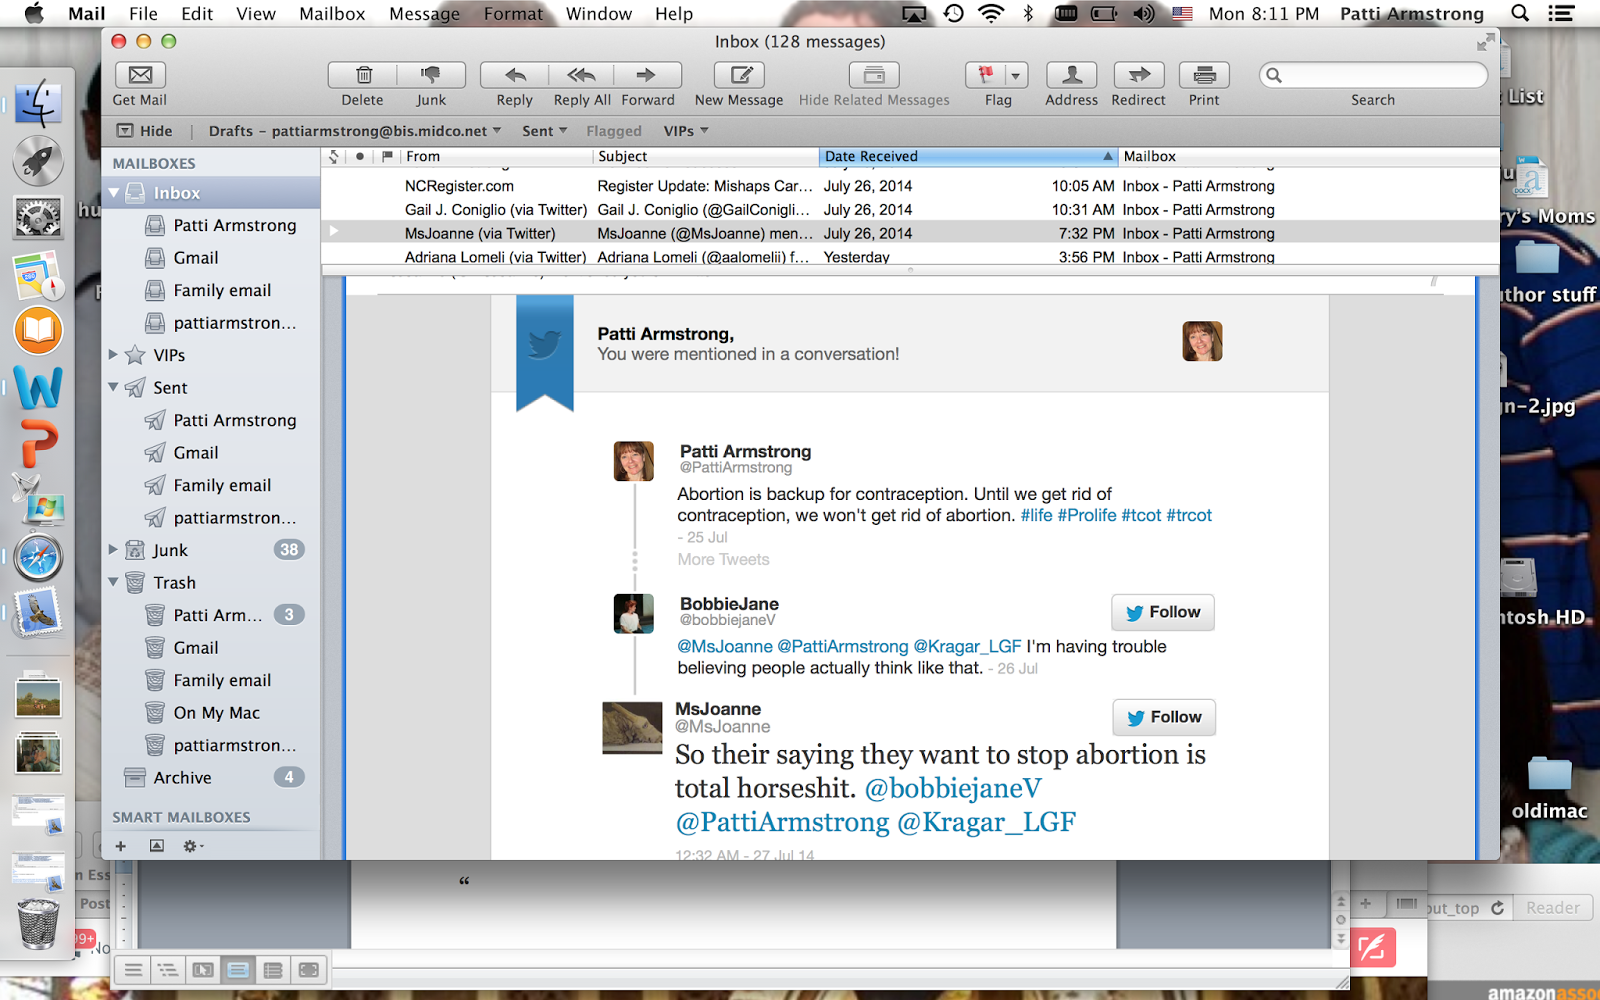Sort messages by Subject column
Viewport: 1600px width, 1000px height.
click(x=705, y=157)
